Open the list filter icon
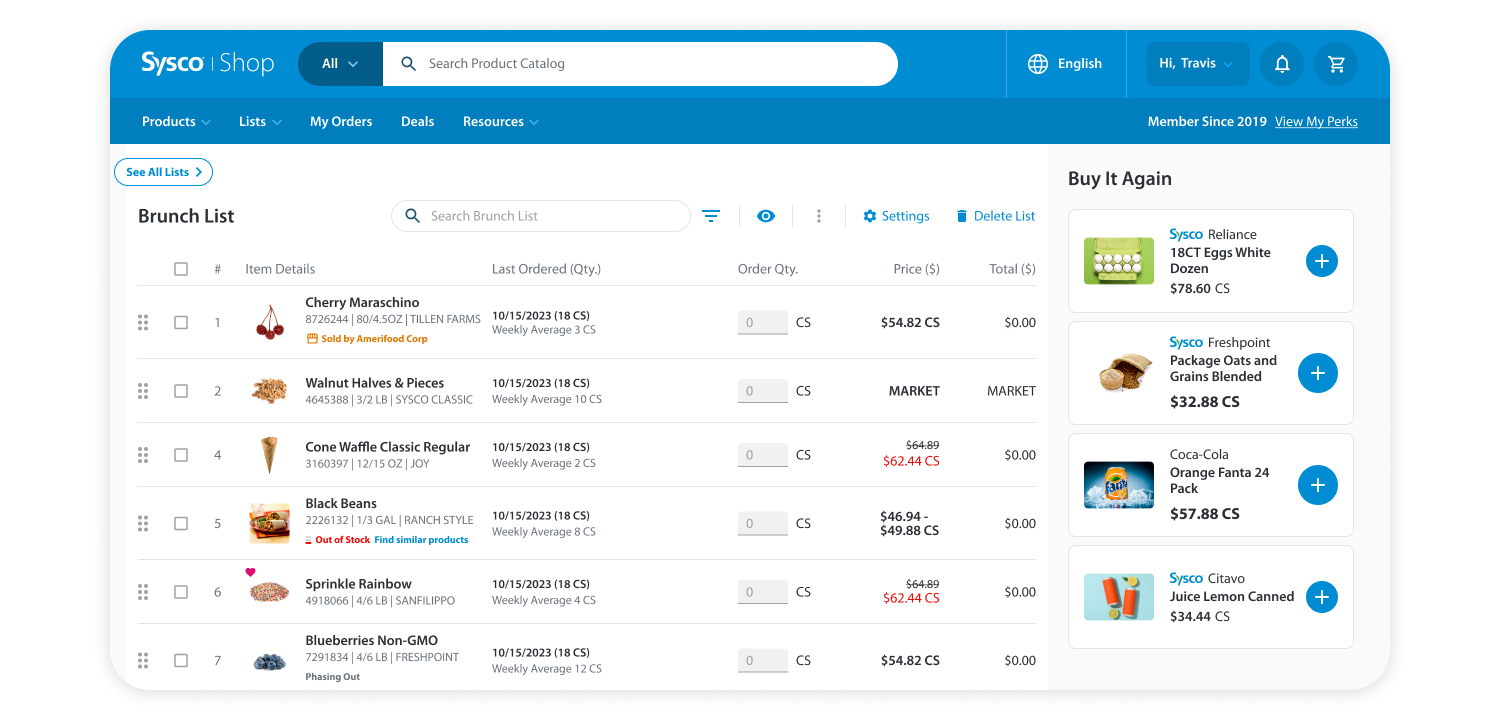Screen dimensions: 1500x720 [x=711, y=216]
